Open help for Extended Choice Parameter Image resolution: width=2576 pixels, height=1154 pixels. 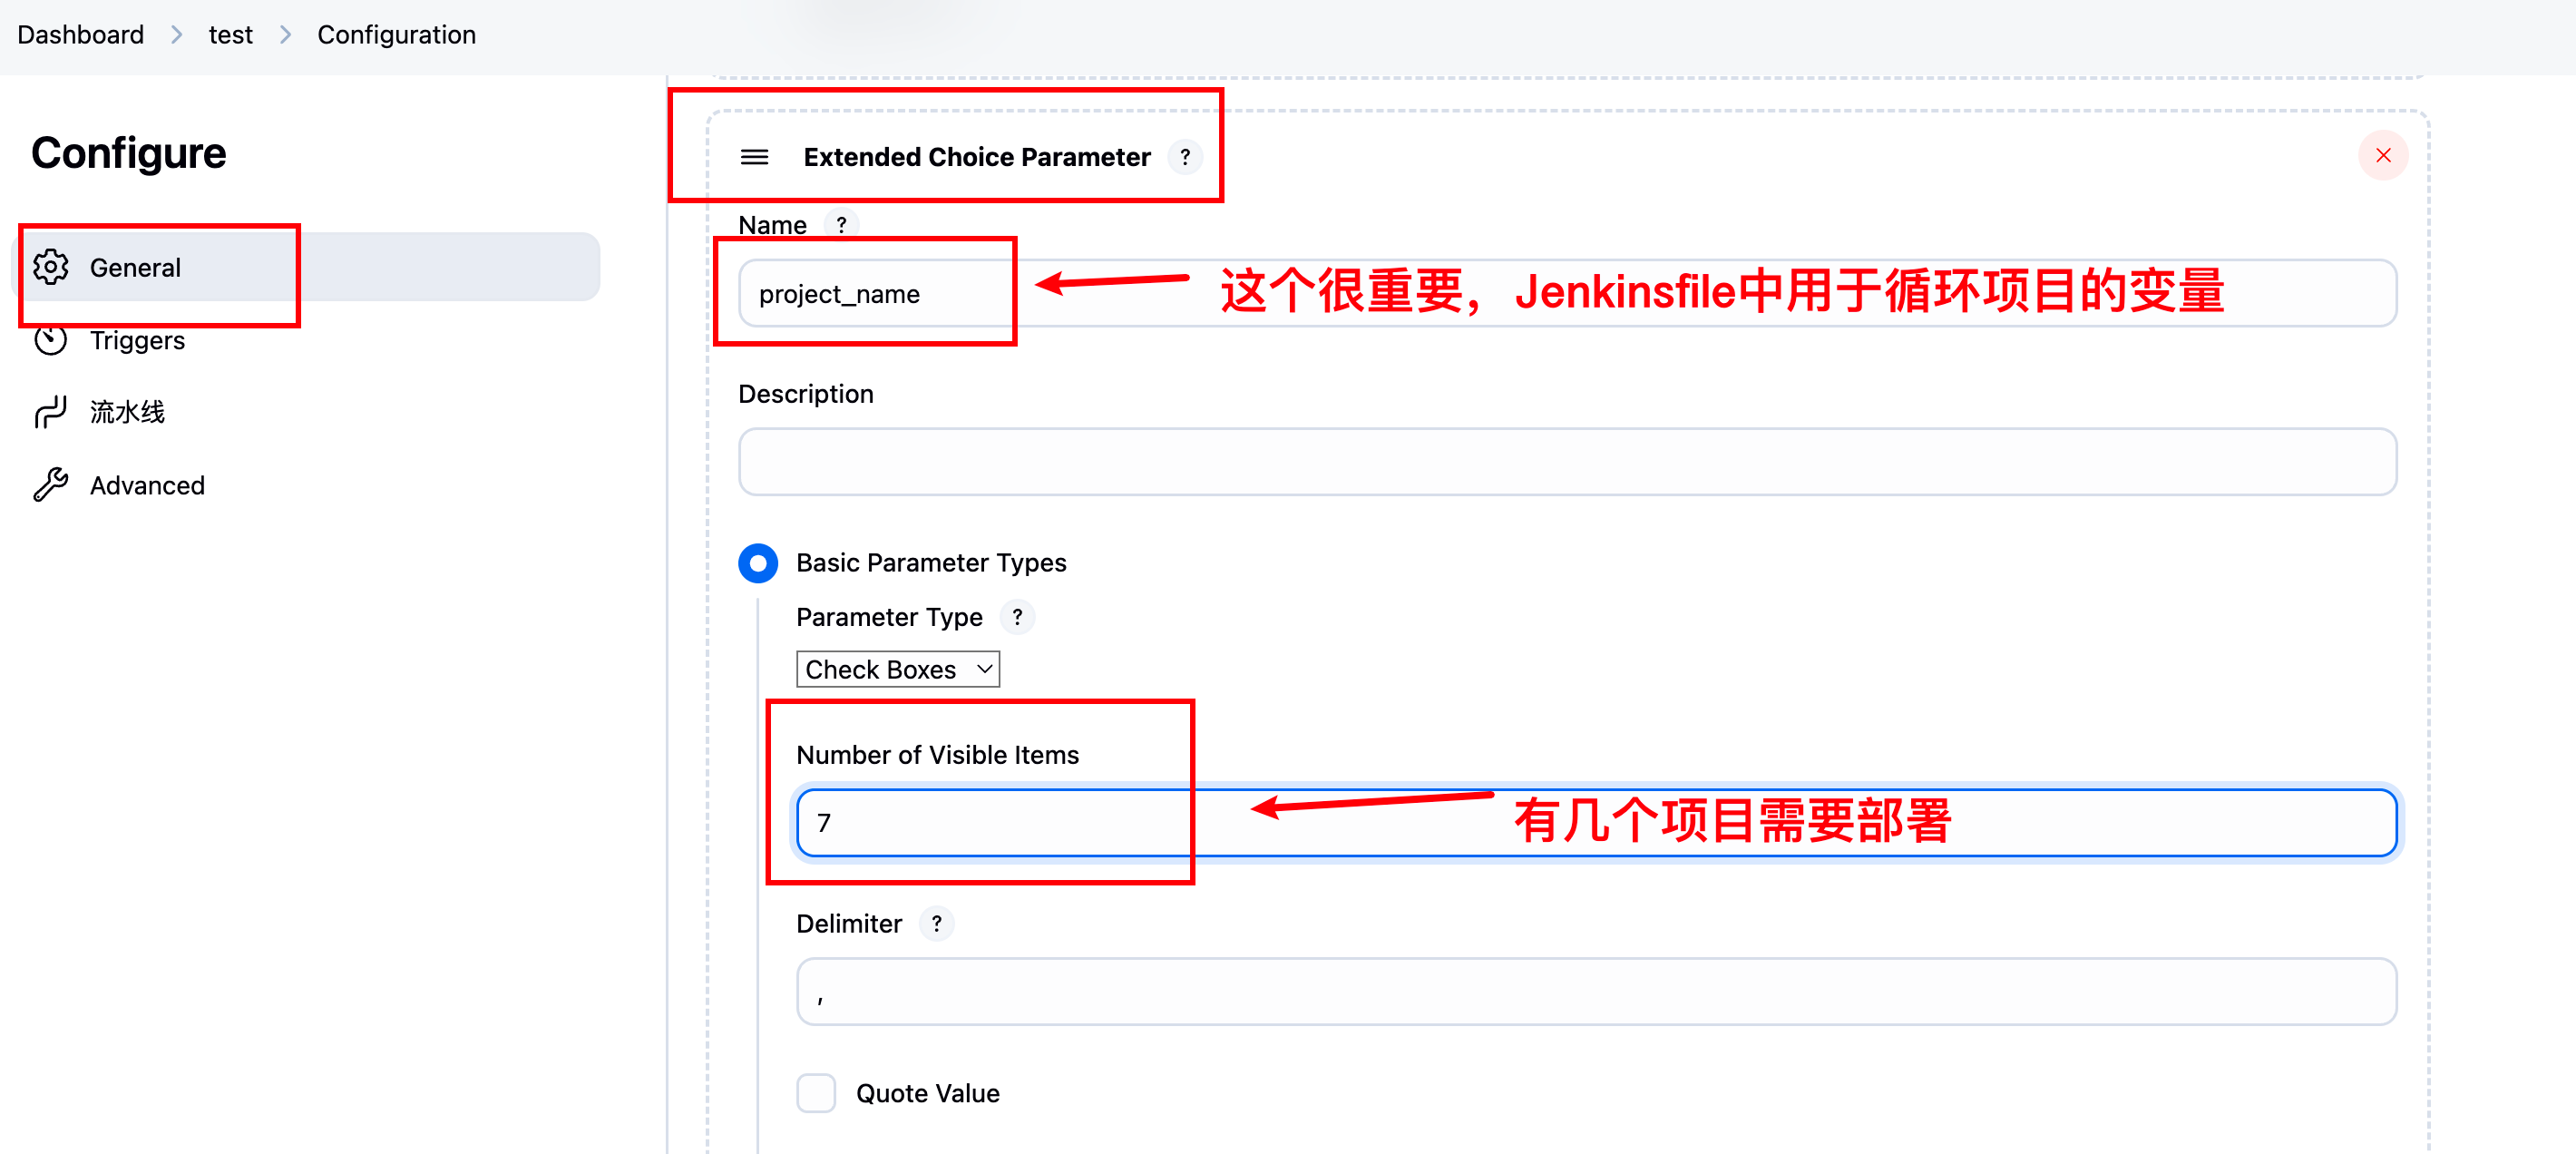(1185, 157)
